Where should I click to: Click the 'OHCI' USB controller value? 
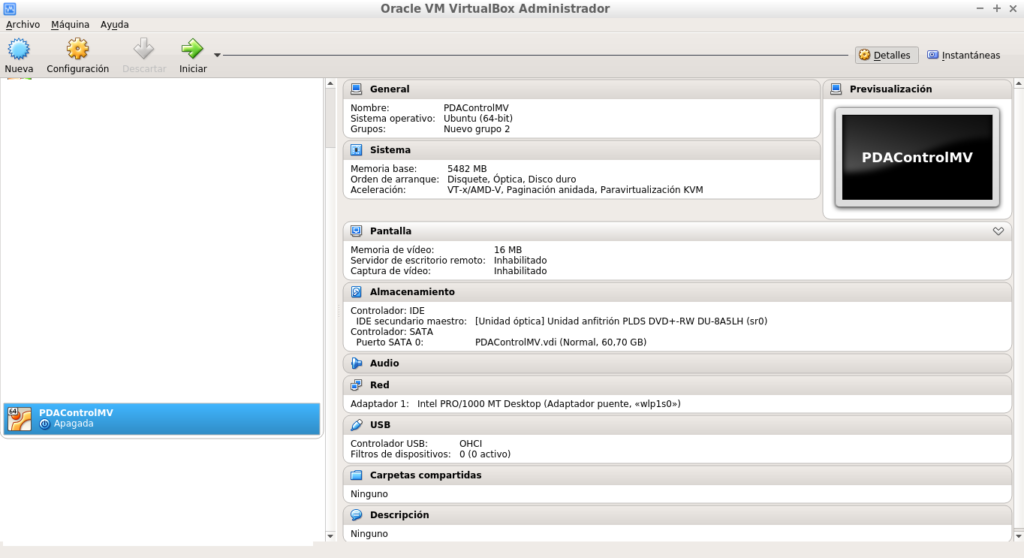click(x=470, y=444)
